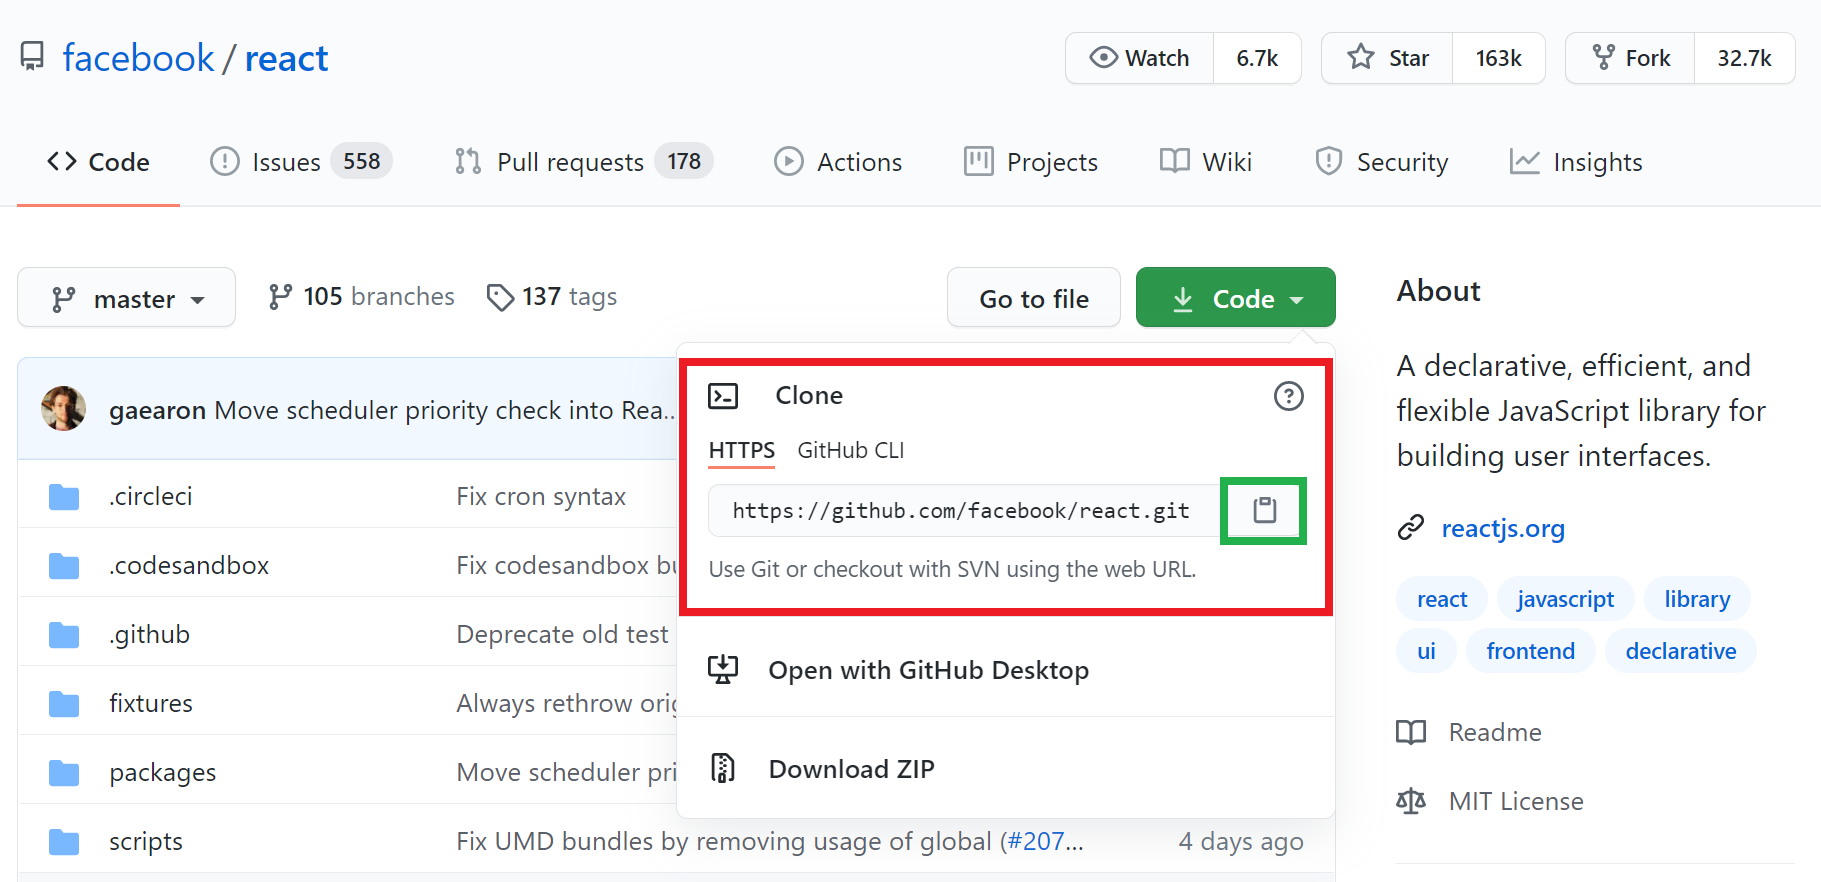Open the 163k stargazers count
The image size is (1821, 882).
point(1498,58)
